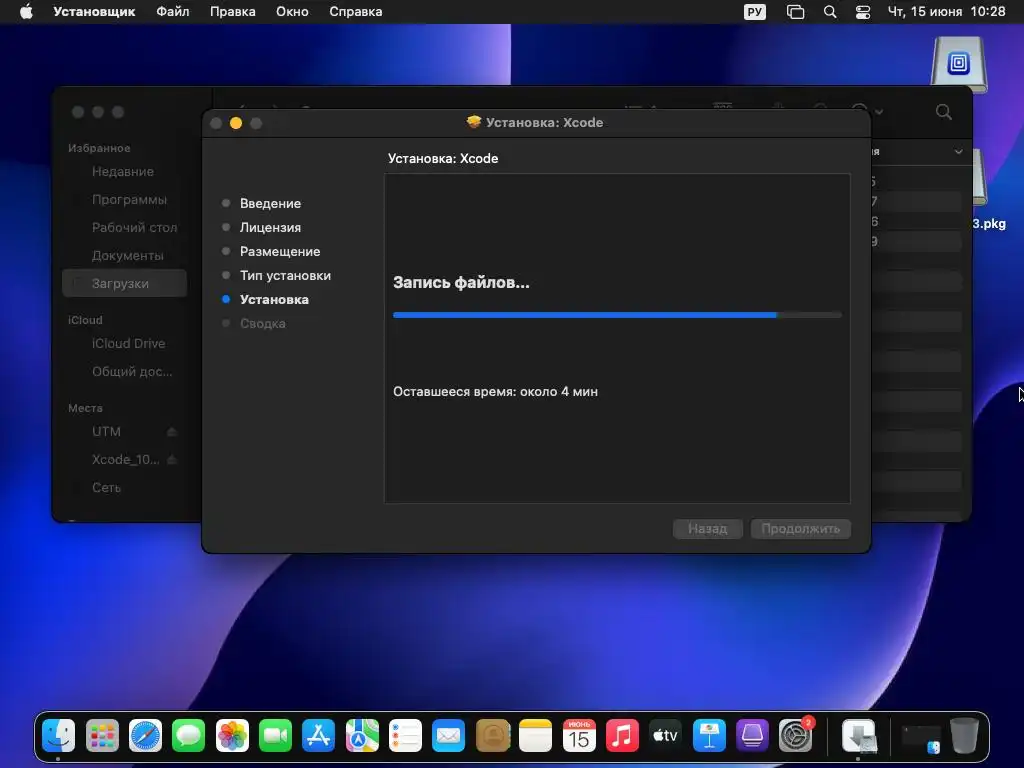Open the Справка menu
Screen dimensions: 1024x768
tap(355, 12)
